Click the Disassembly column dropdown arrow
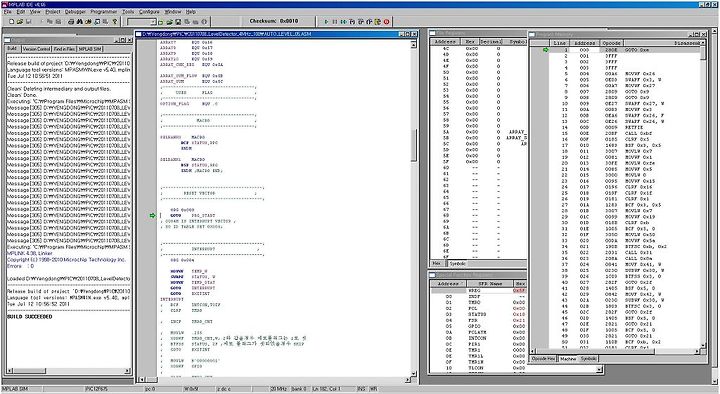Image resolution: width=720 pixels, height=394 pixels. [x=703, y=43]
